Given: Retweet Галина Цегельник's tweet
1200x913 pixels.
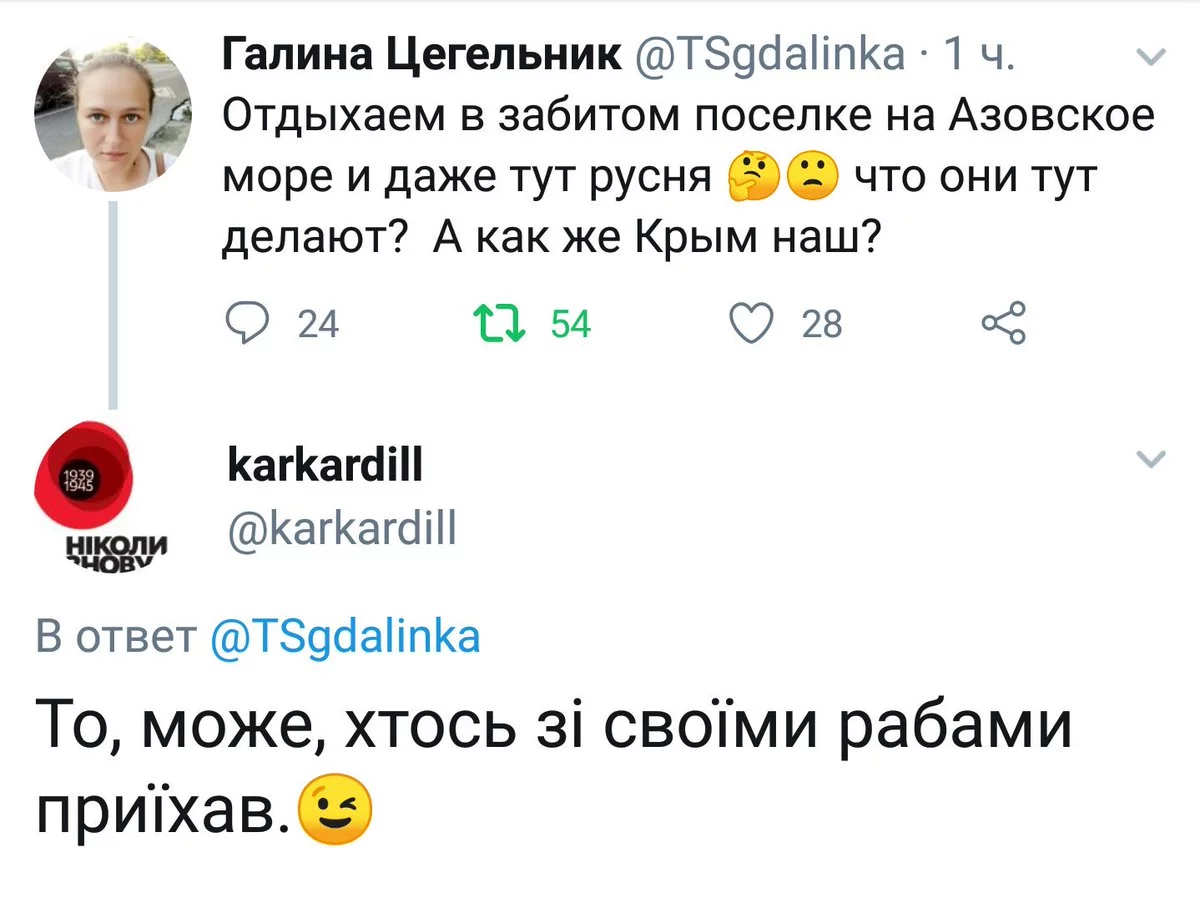Looking at the screenshot, I should (492, 324).
